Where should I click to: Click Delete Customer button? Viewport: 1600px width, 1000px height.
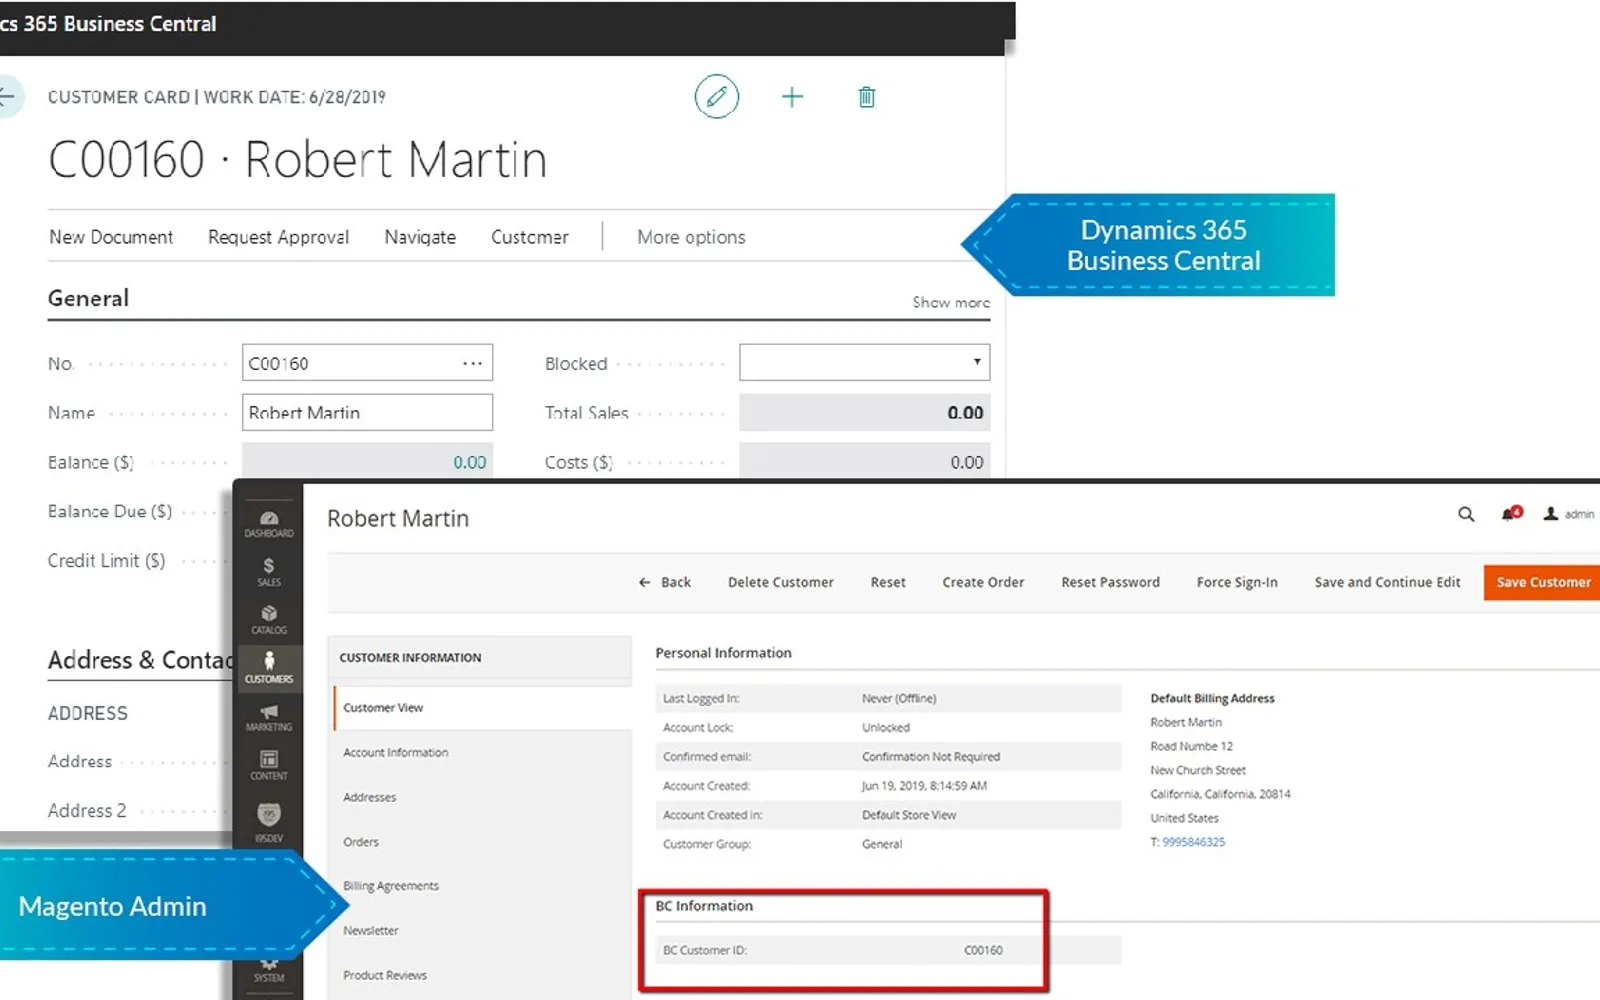780,582
